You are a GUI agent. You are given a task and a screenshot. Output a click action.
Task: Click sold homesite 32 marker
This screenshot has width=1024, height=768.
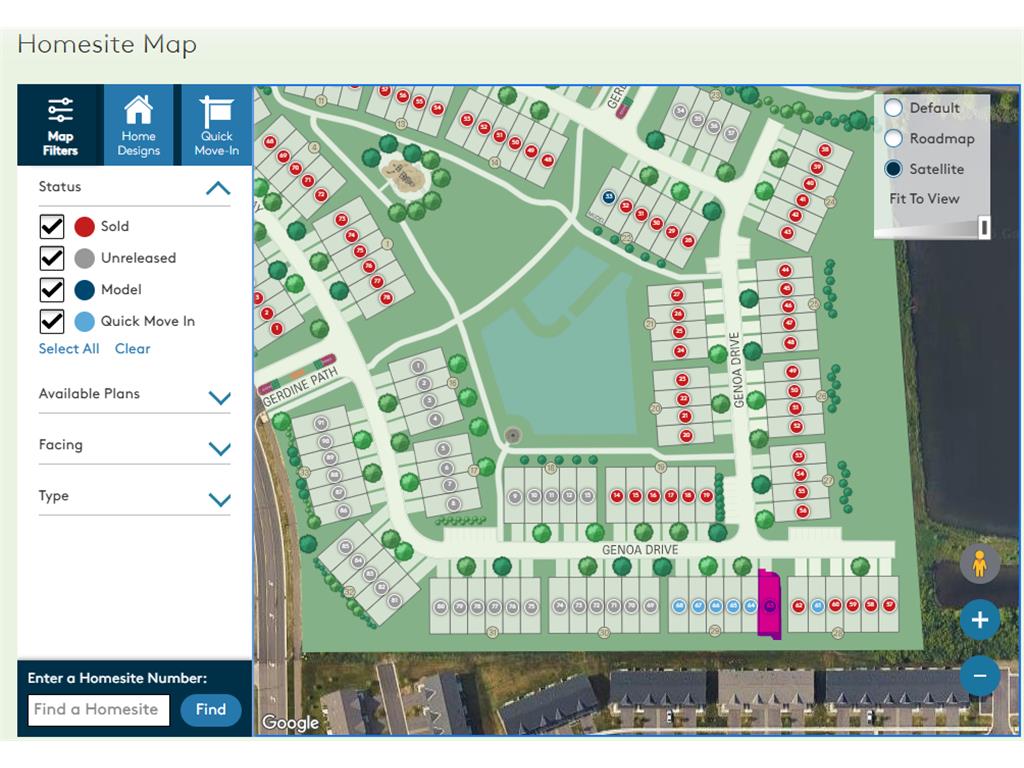tap(626, 206)
